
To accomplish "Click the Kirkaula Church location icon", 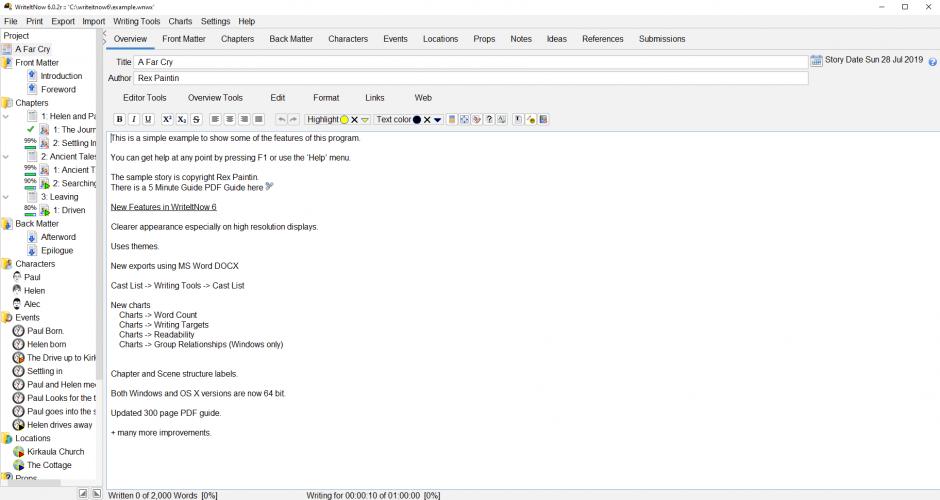I will point(19,451).
